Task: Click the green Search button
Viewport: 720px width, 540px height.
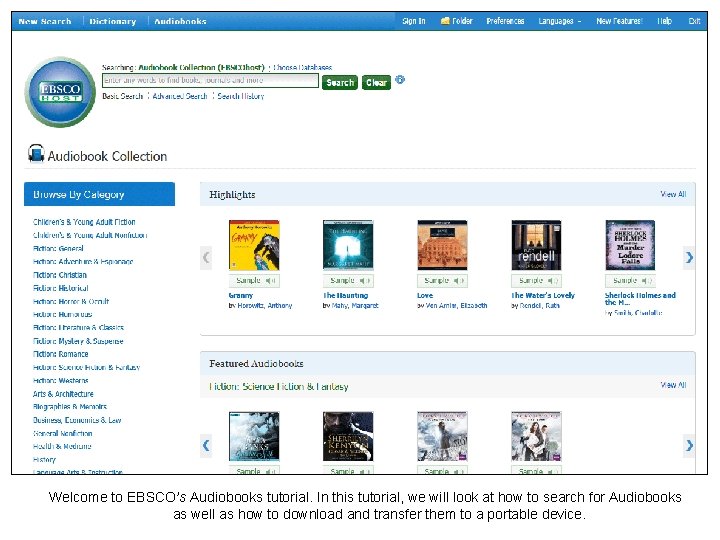Action: (340, 83)
